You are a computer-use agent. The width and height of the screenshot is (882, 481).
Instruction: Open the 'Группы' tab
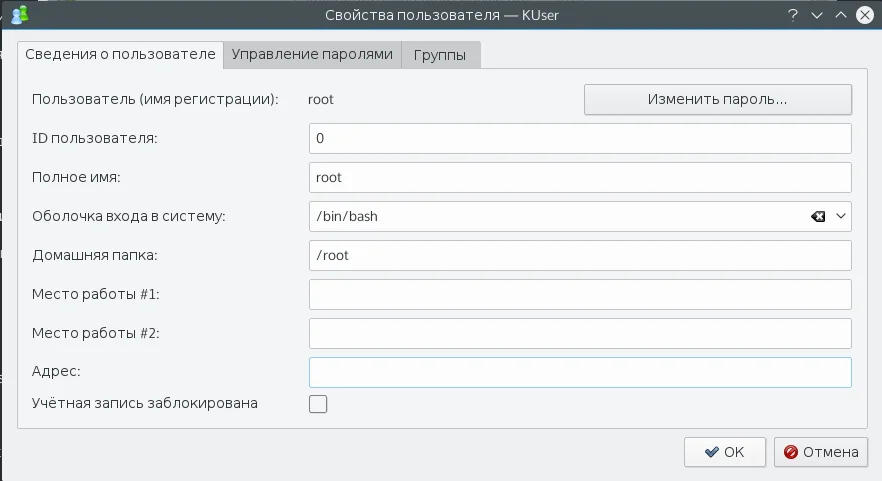pyautogui.click(x=440, y=55)
